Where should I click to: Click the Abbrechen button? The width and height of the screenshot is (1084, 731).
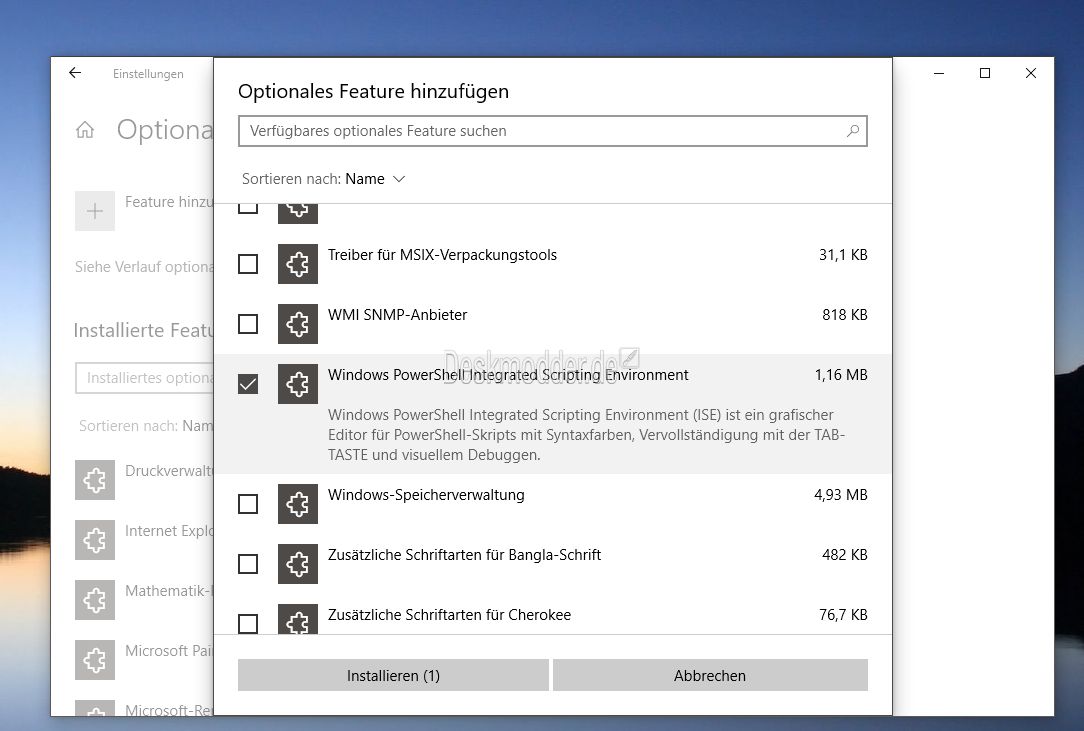(710, 676)
